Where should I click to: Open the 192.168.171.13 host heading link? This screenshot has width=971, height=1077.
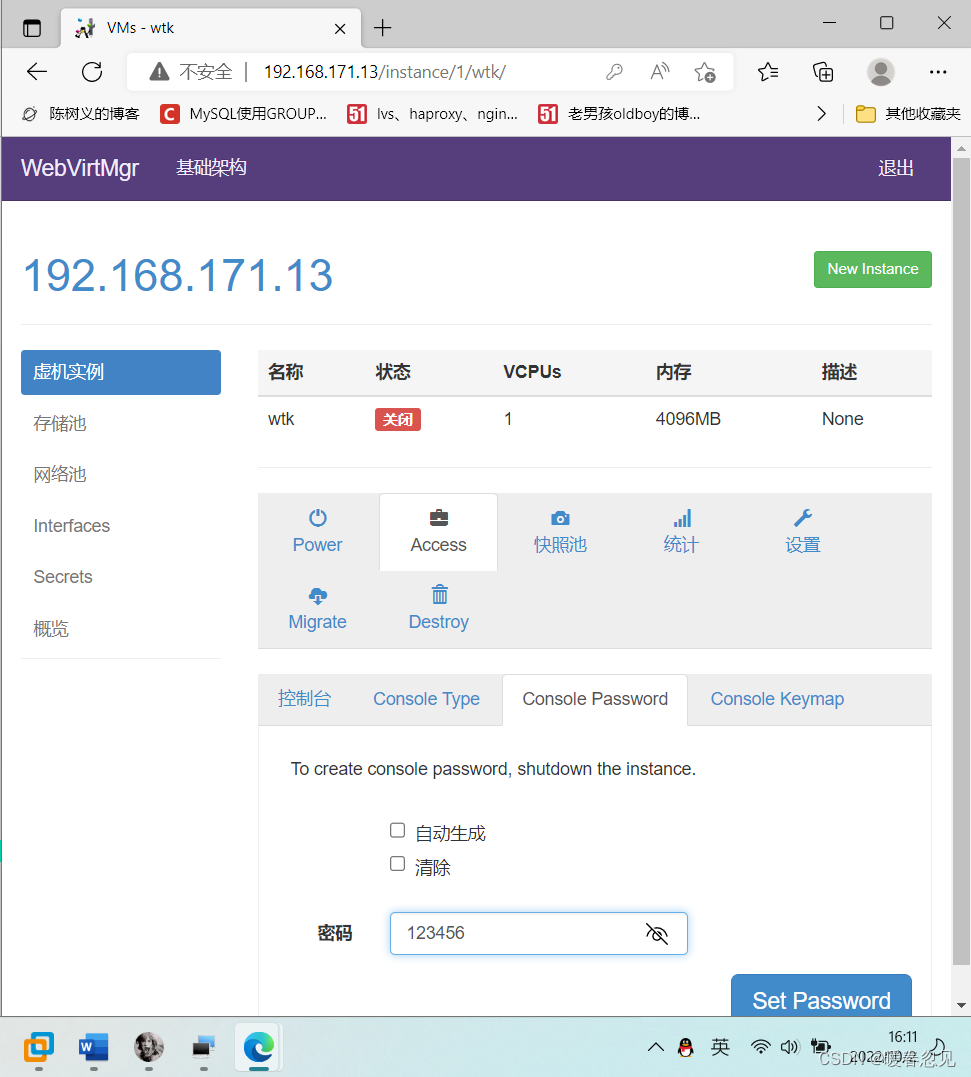178,275
